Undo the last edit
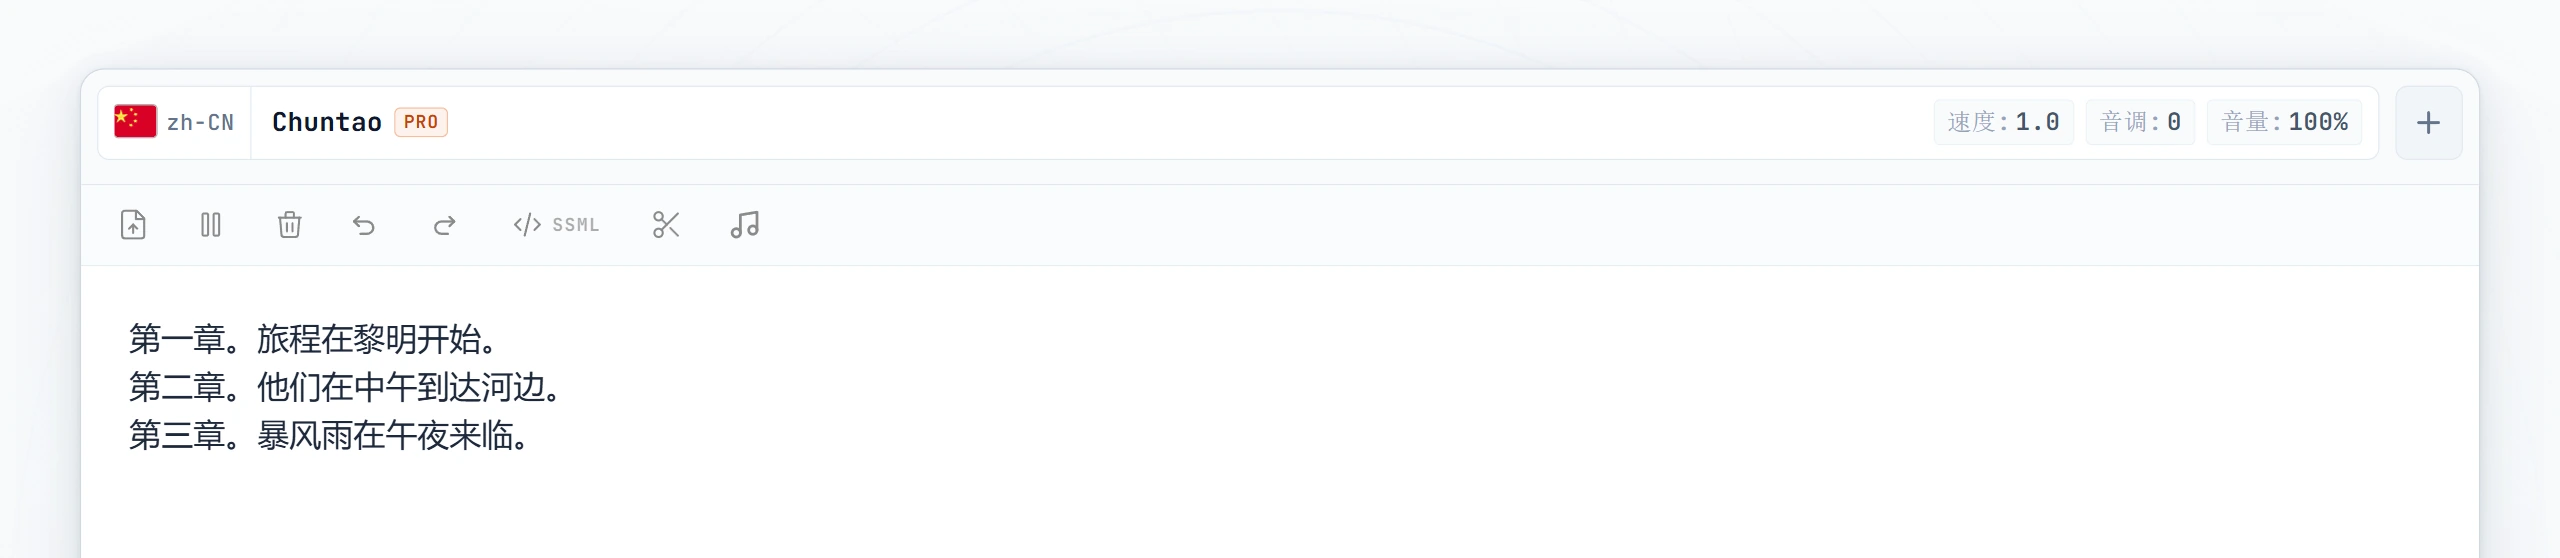This screenshot has height=558, width=2560. tap(364, 225)
